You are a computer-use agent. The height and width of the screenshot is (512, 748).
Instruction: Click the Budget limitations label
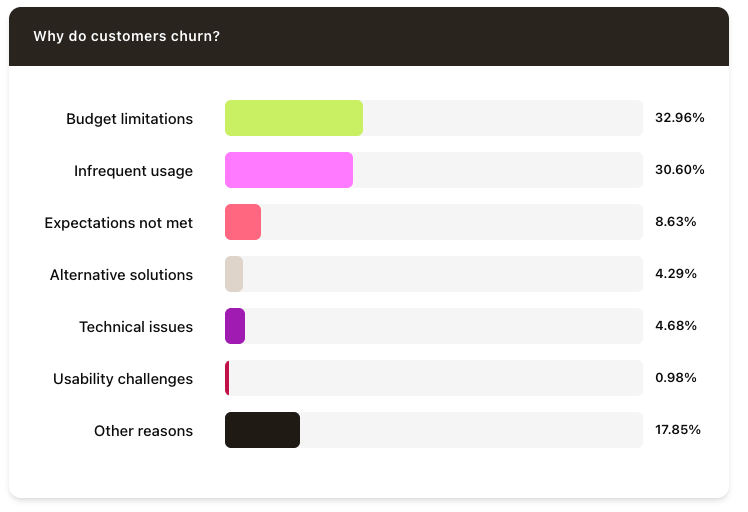click(129, 119)
